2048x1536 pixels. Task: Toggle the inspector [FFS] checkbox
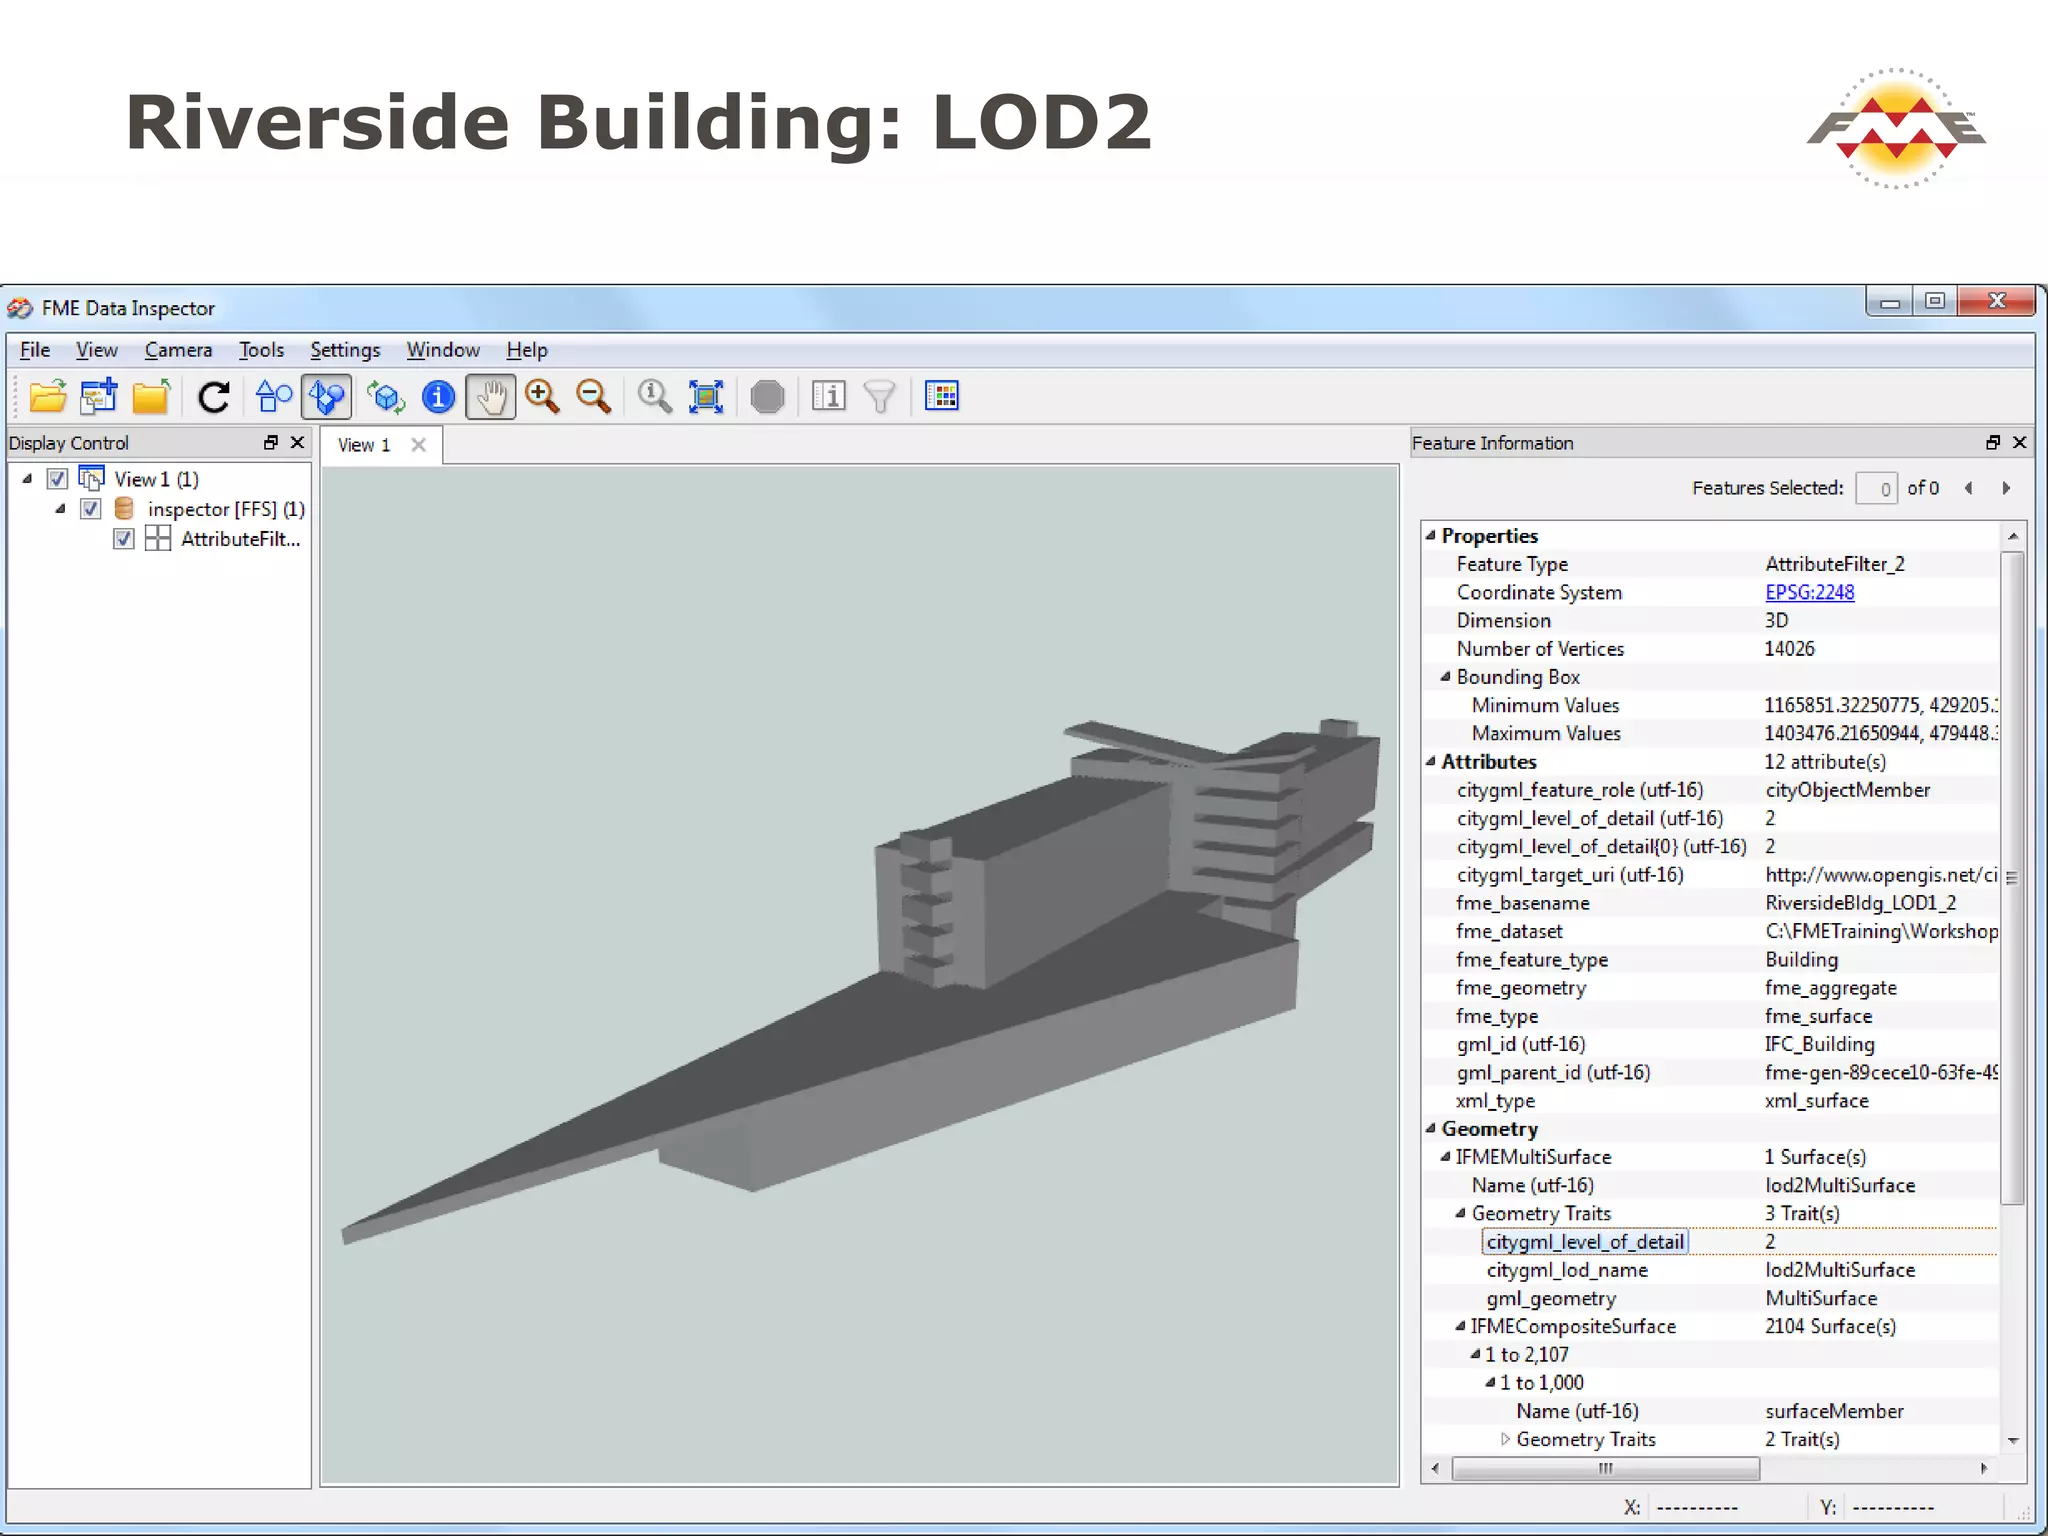90,509
